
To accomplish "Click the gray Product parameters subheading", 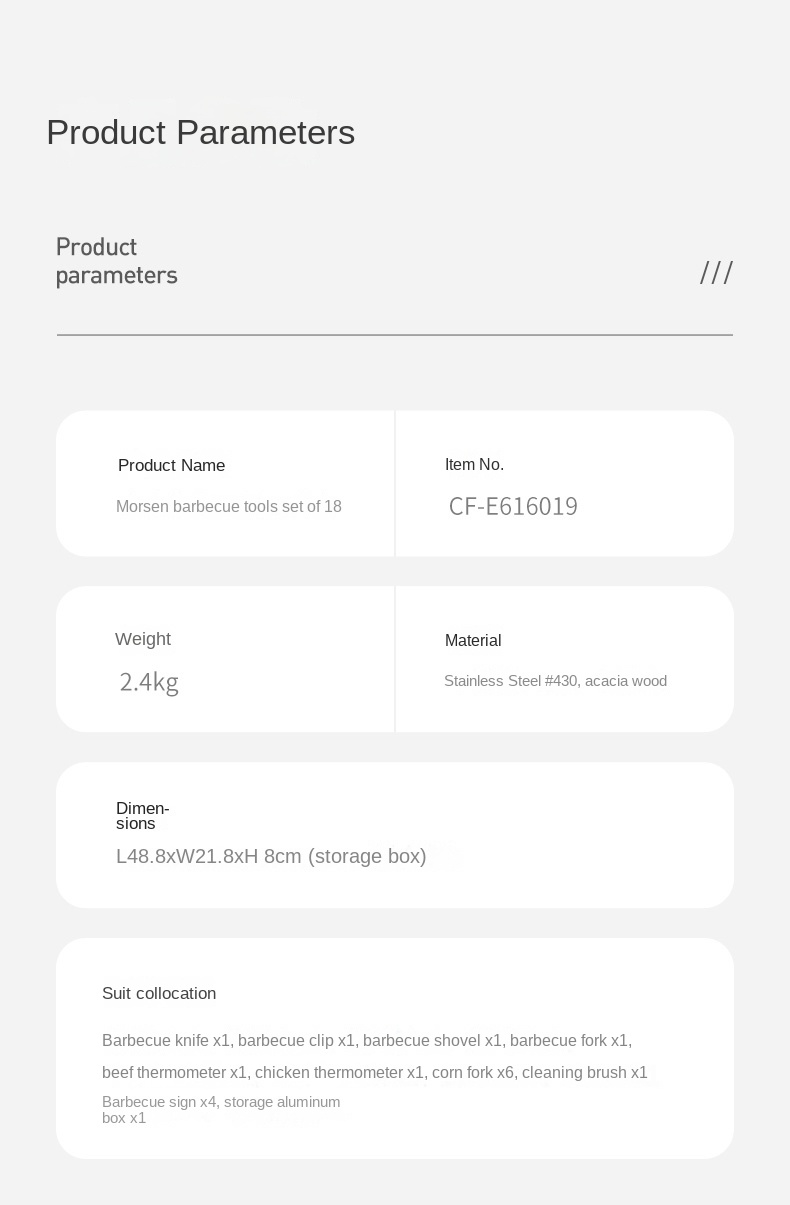I will [116, 261].
